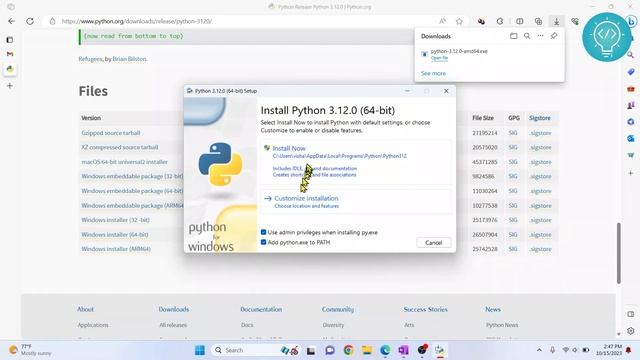Open Downloads folder from Downloads panel
The height and width of the screenshot is (360, 640).
point(513,36)
